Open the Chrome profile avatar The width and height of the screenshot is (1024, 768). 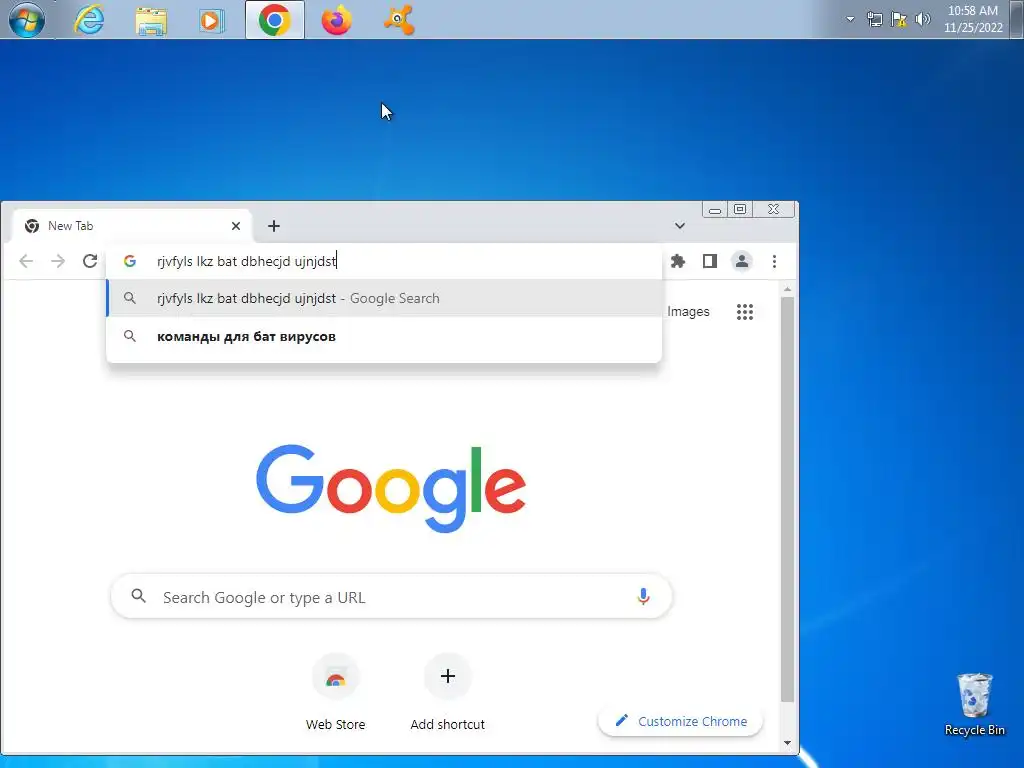tap(742, 261)
